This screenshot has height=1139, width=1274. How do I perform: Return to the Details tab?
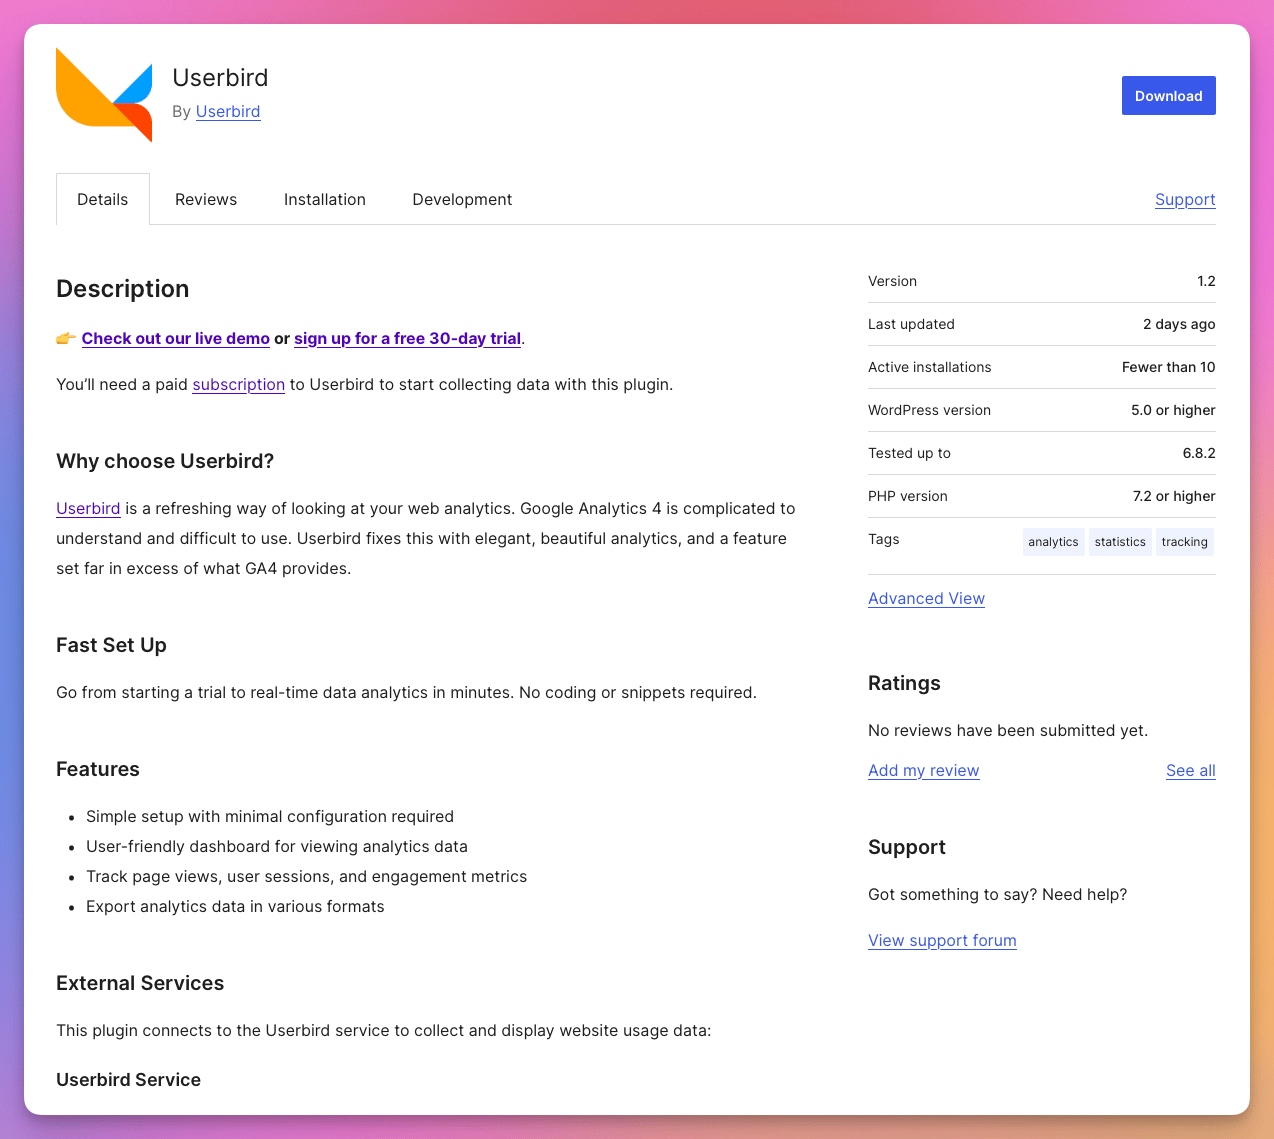102,199
